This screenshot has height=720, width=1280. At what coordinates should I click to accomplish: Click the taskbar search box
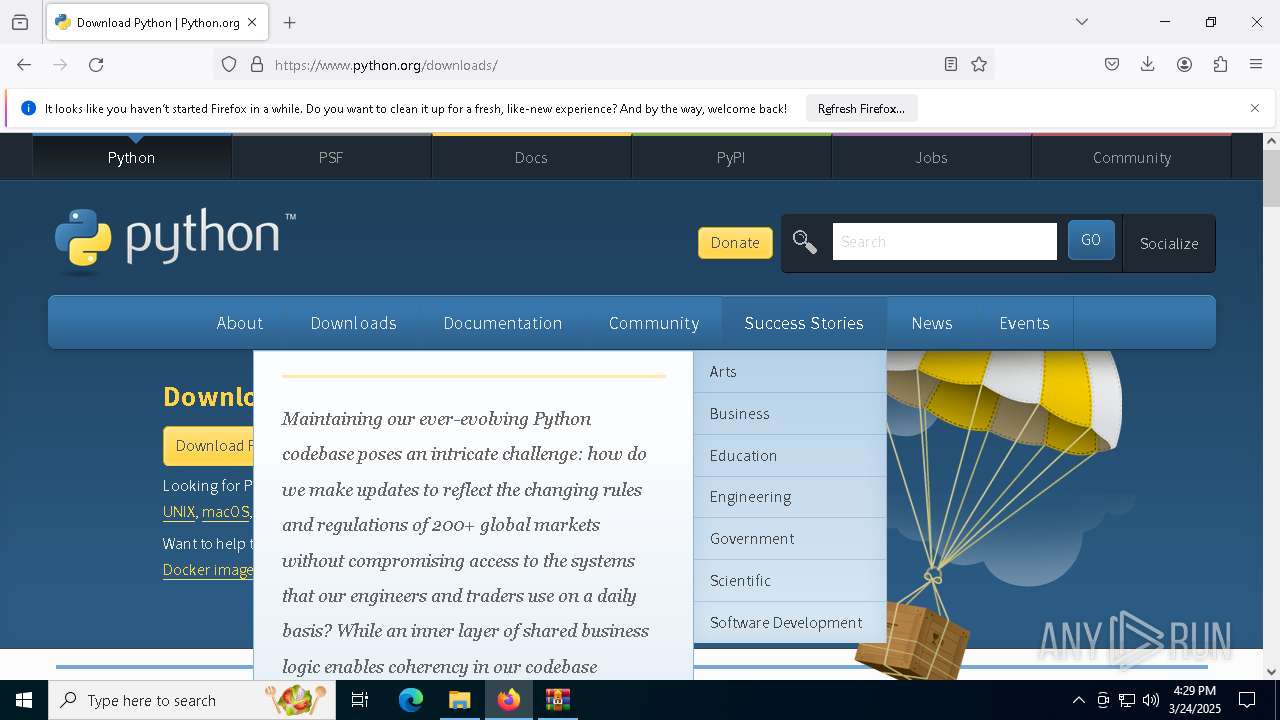pyautogui.click(x=192, y=700)
